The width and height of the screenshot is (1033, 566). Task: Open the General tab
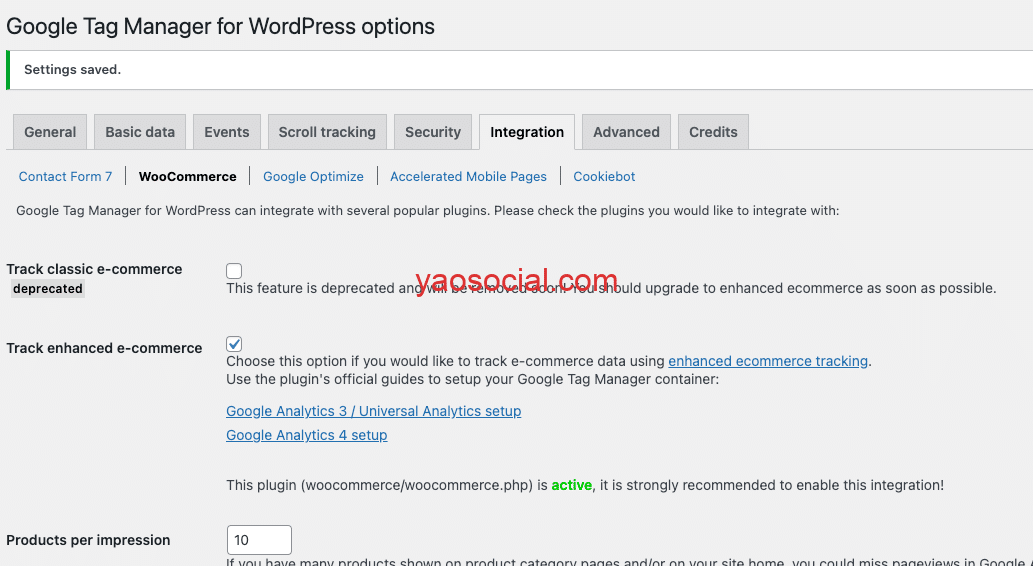(50, 132)
